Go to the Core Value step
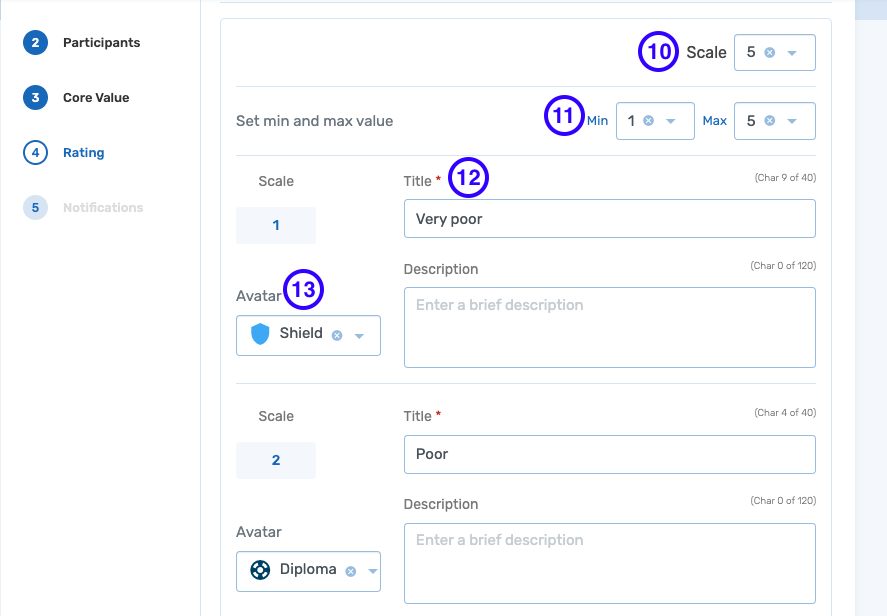The height and width of the screenshot is (616, 887). click(x=96, y=97)
